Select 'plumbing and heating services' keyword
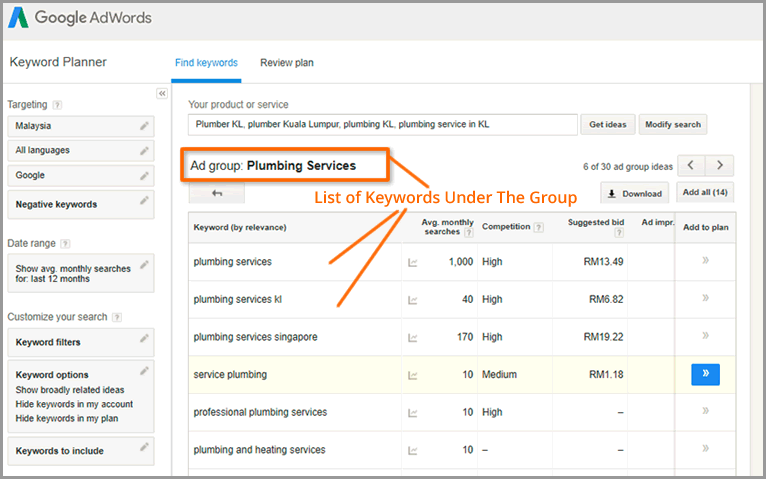The height and width of the screenshot is (479, 766). (x=259, y=450)
